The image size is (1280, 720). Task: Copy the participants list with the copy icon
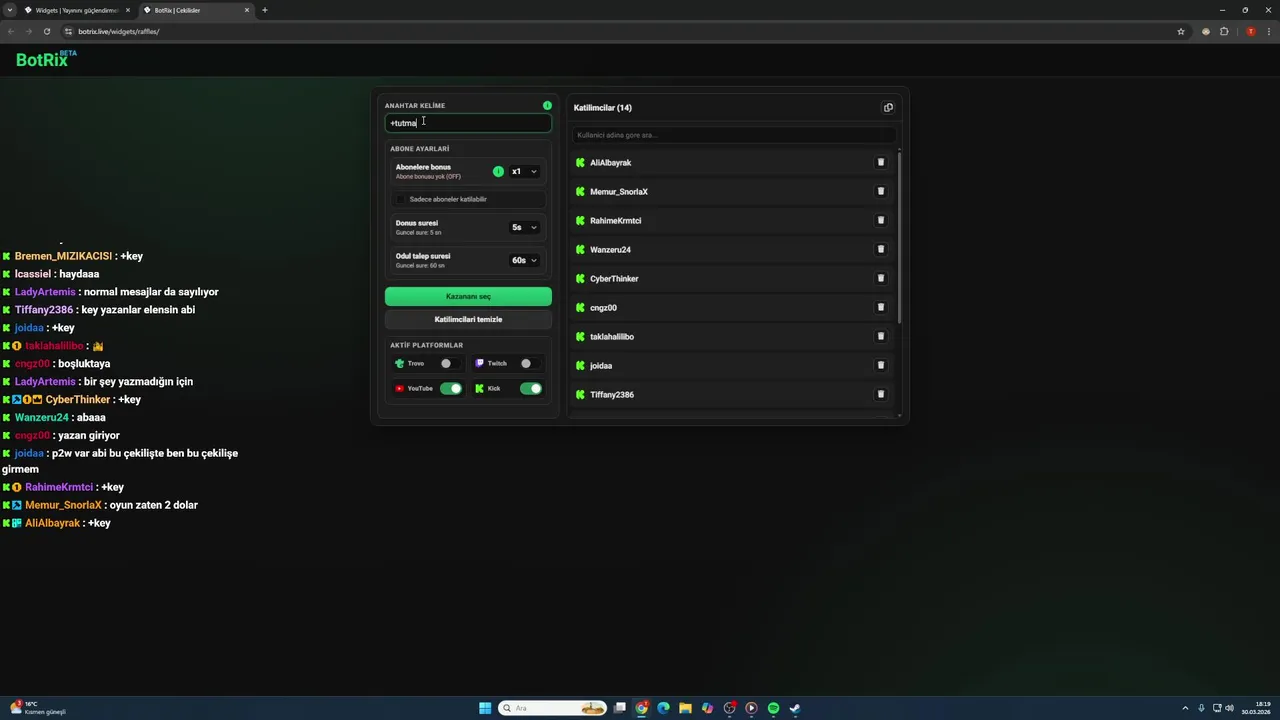888,108
